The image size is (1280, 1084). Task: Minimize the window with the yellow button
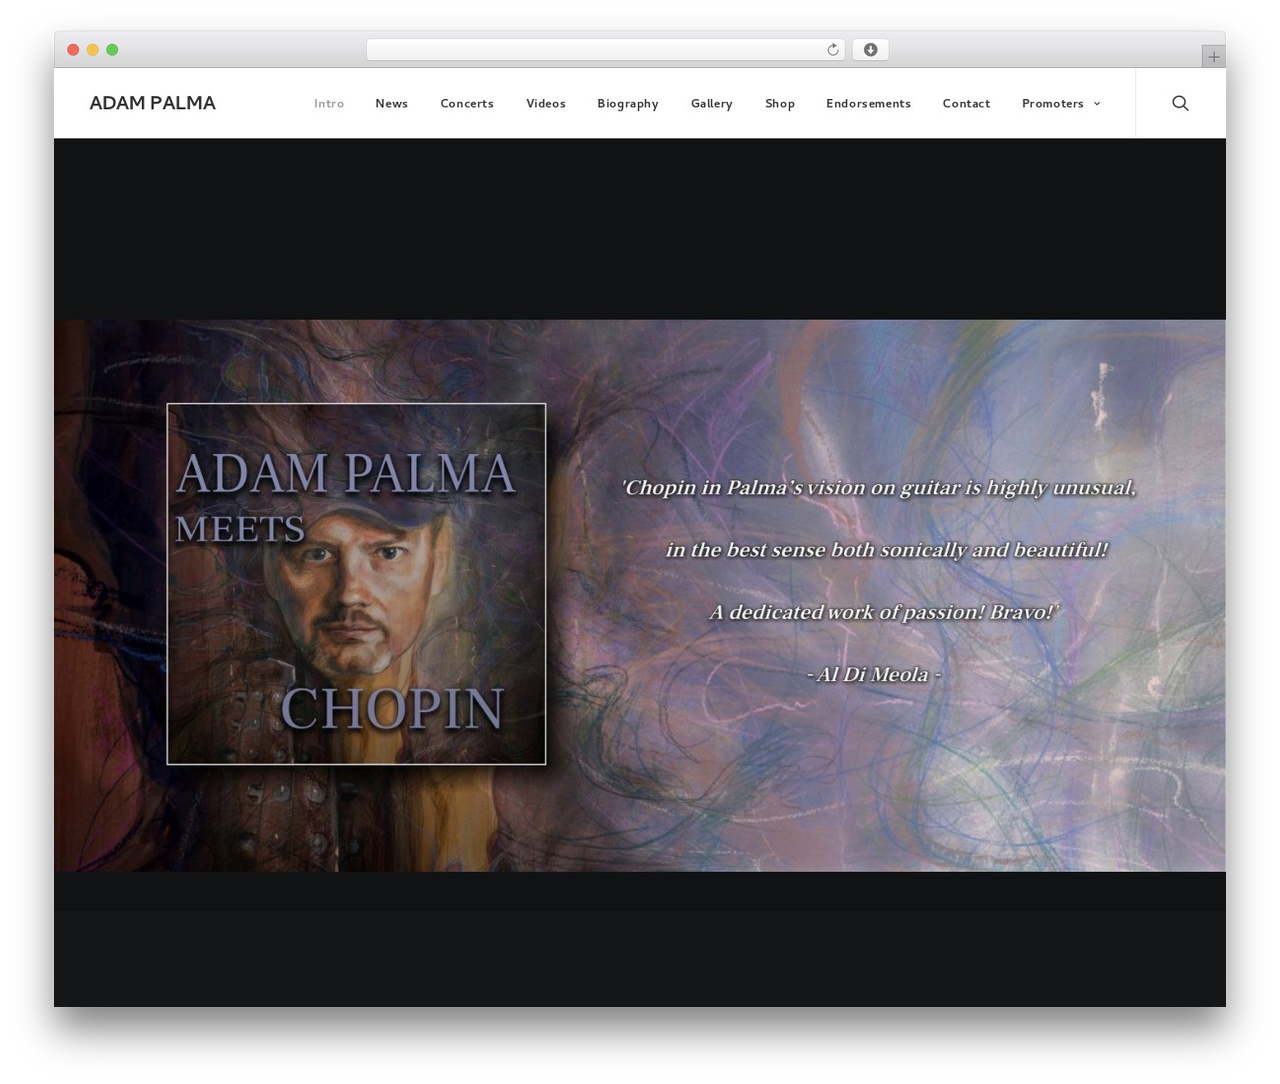point(93,50)
